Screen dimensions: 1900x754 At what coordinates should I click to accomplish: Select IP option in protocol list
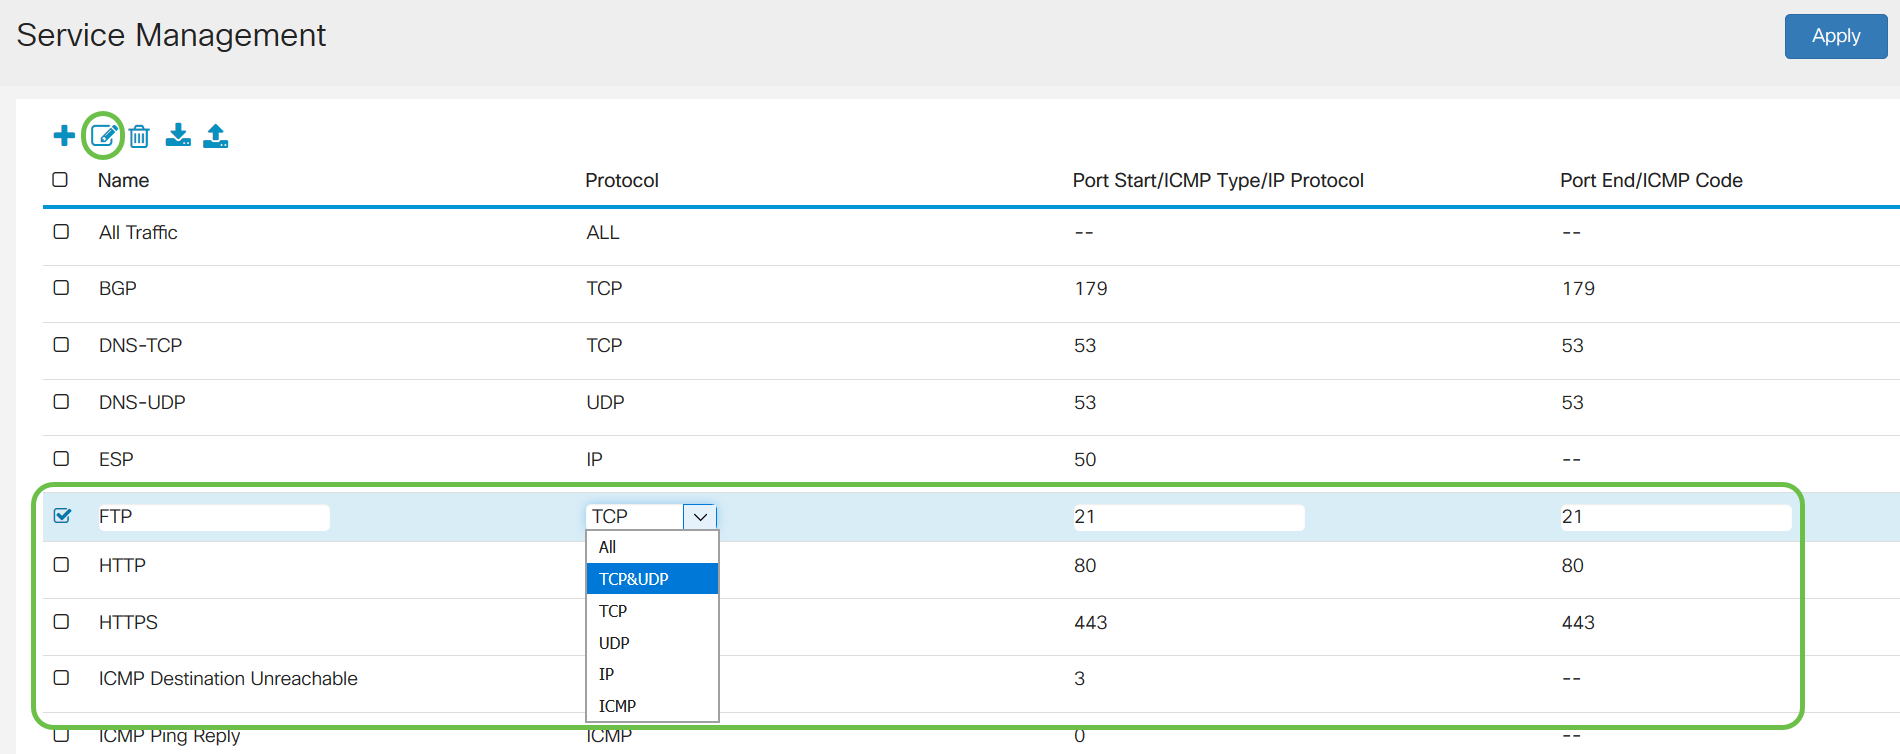606,674
